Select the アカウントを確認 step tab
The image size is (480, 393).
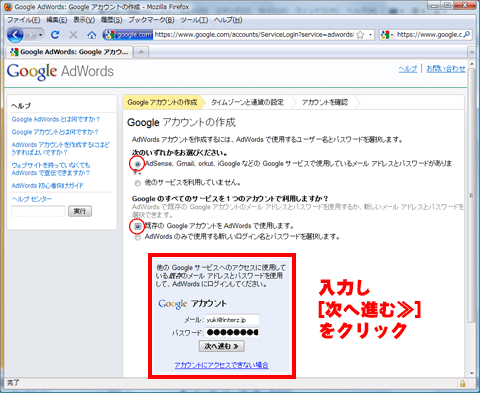(325, 102)
